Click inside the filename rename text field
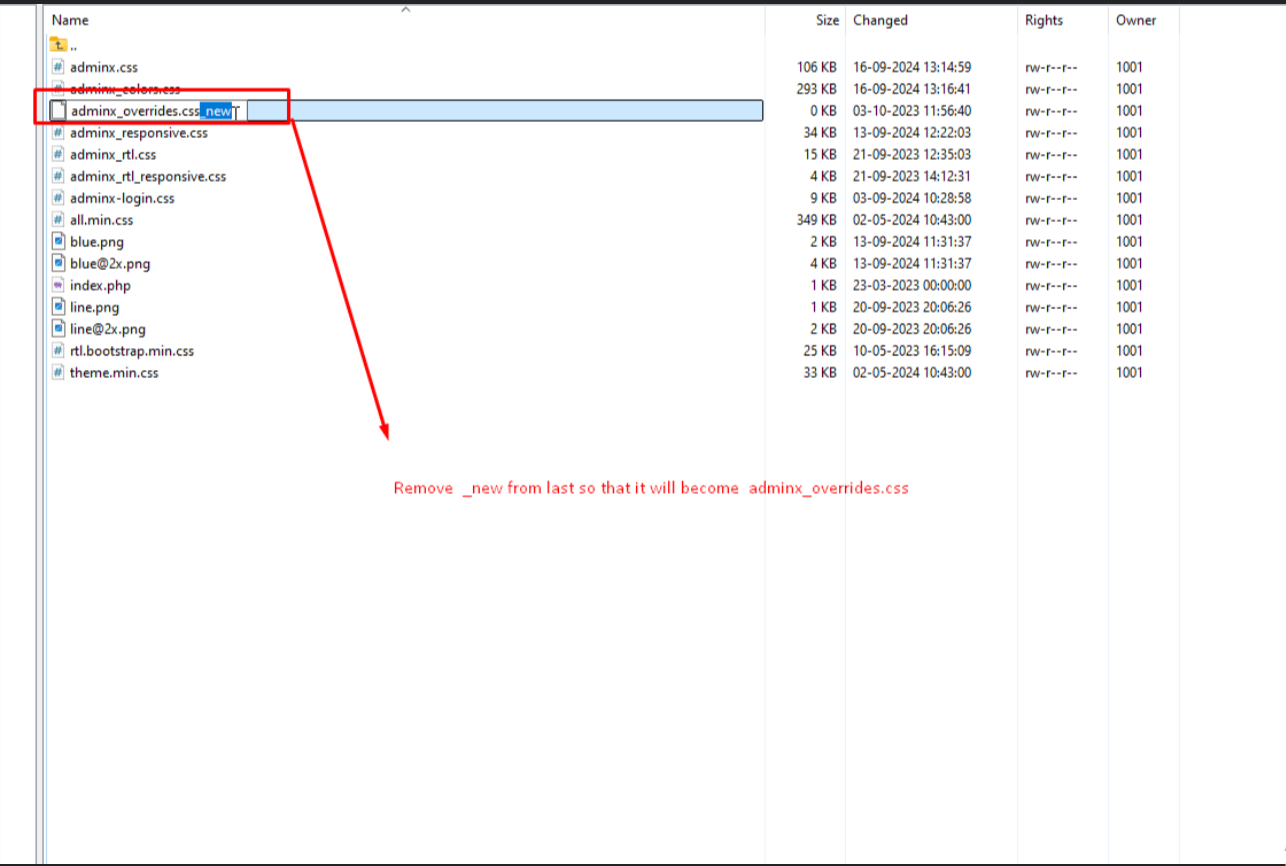 (x=500, y=111)
